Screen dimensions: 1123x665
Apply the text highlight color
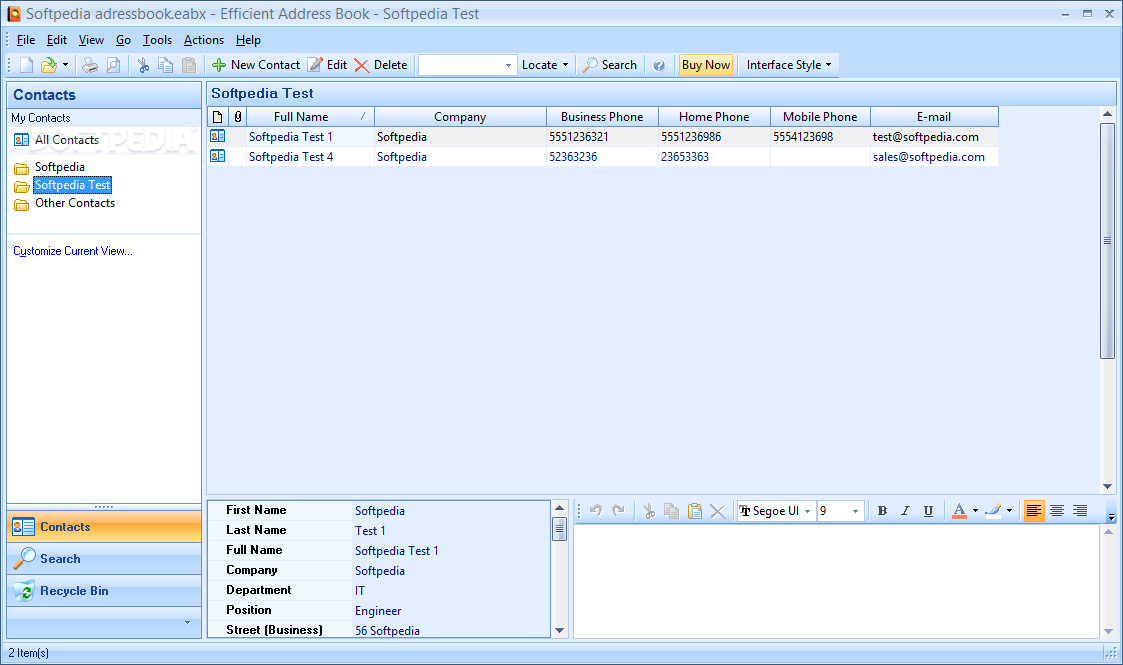993,511
